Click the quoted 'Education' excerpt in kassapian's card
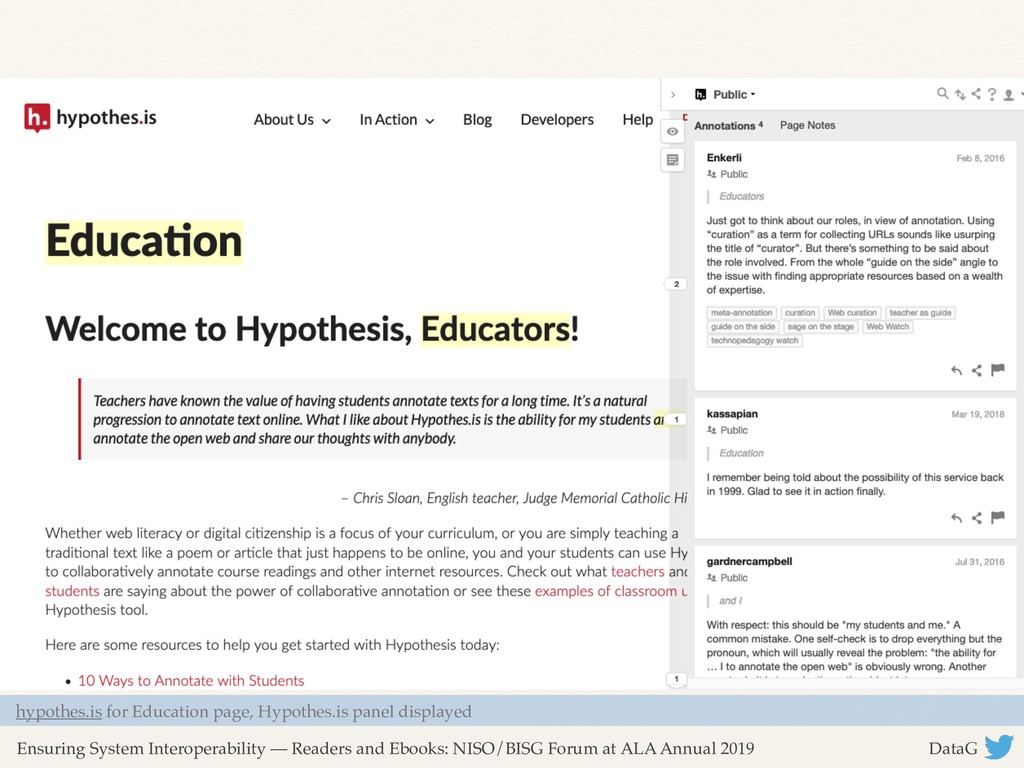 coord(741,453)
